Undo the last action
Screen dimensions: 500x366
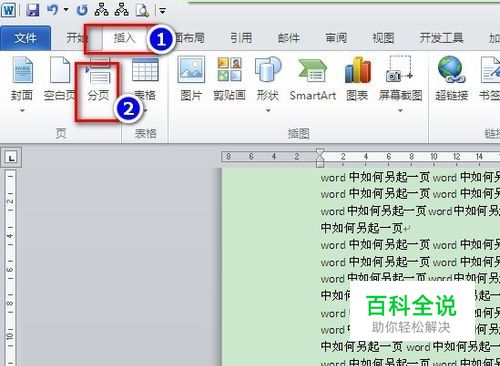[x=52, y=10]
